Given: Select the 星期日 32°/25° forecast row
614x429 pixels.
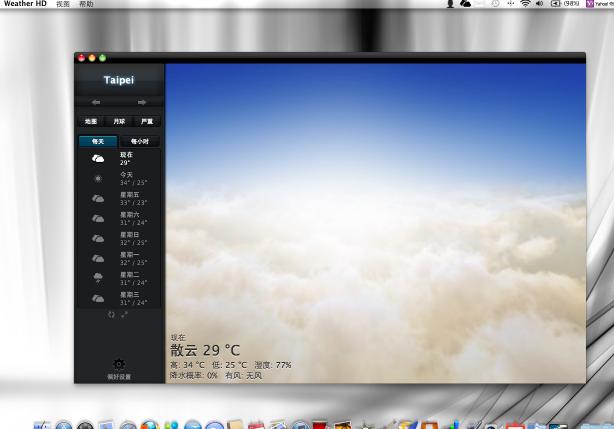Looking at the screenshot, I should pos(119,238).
